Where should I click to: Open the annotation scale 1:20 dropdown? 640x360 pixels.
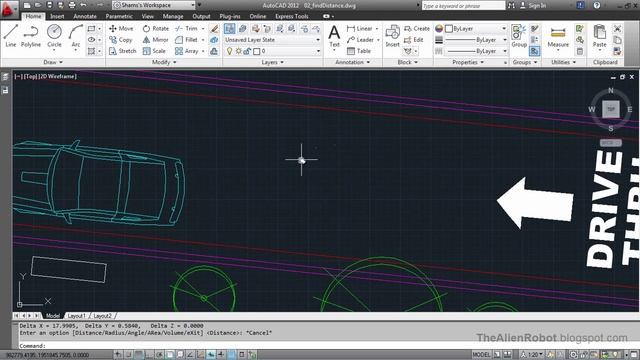click(x=533, y=354)
